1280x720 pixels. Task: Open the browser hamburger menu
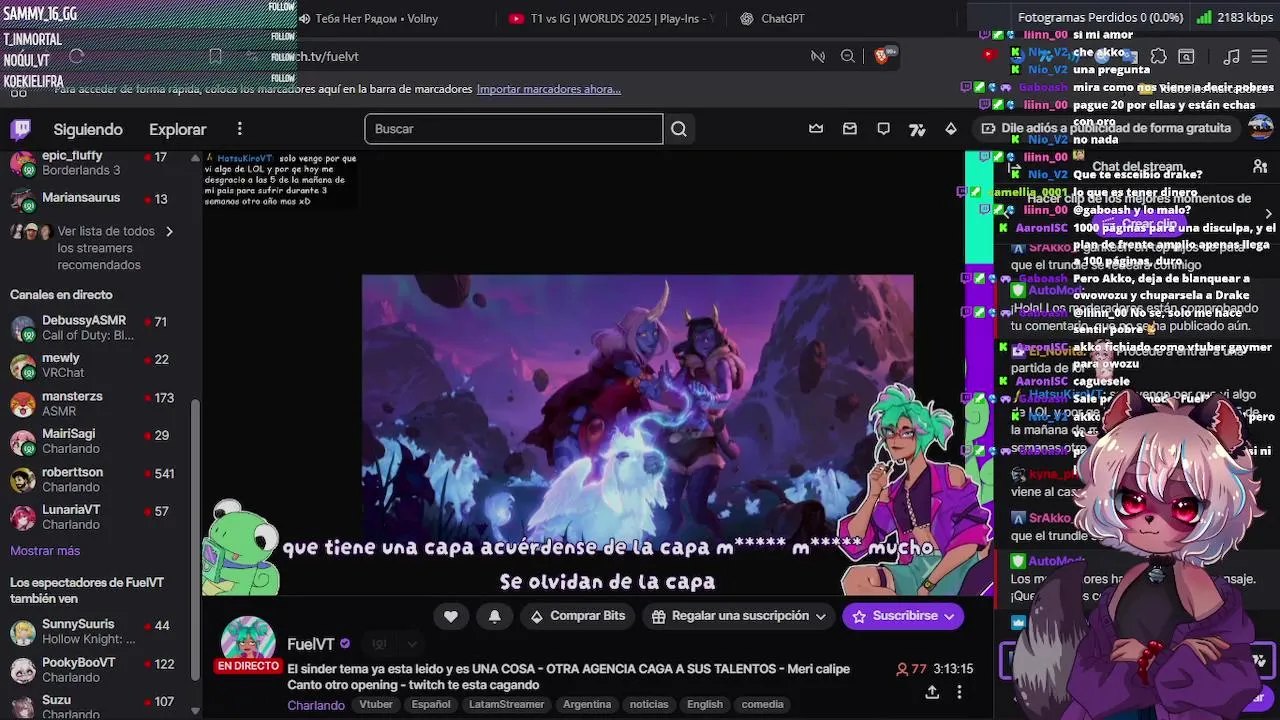1260,56
